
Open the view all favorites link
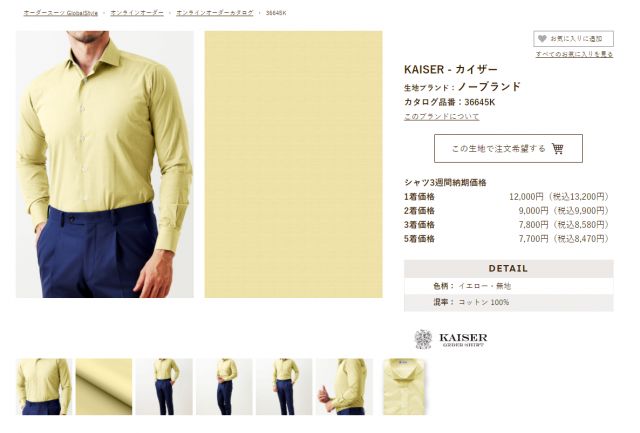click(x=574, y=54)
